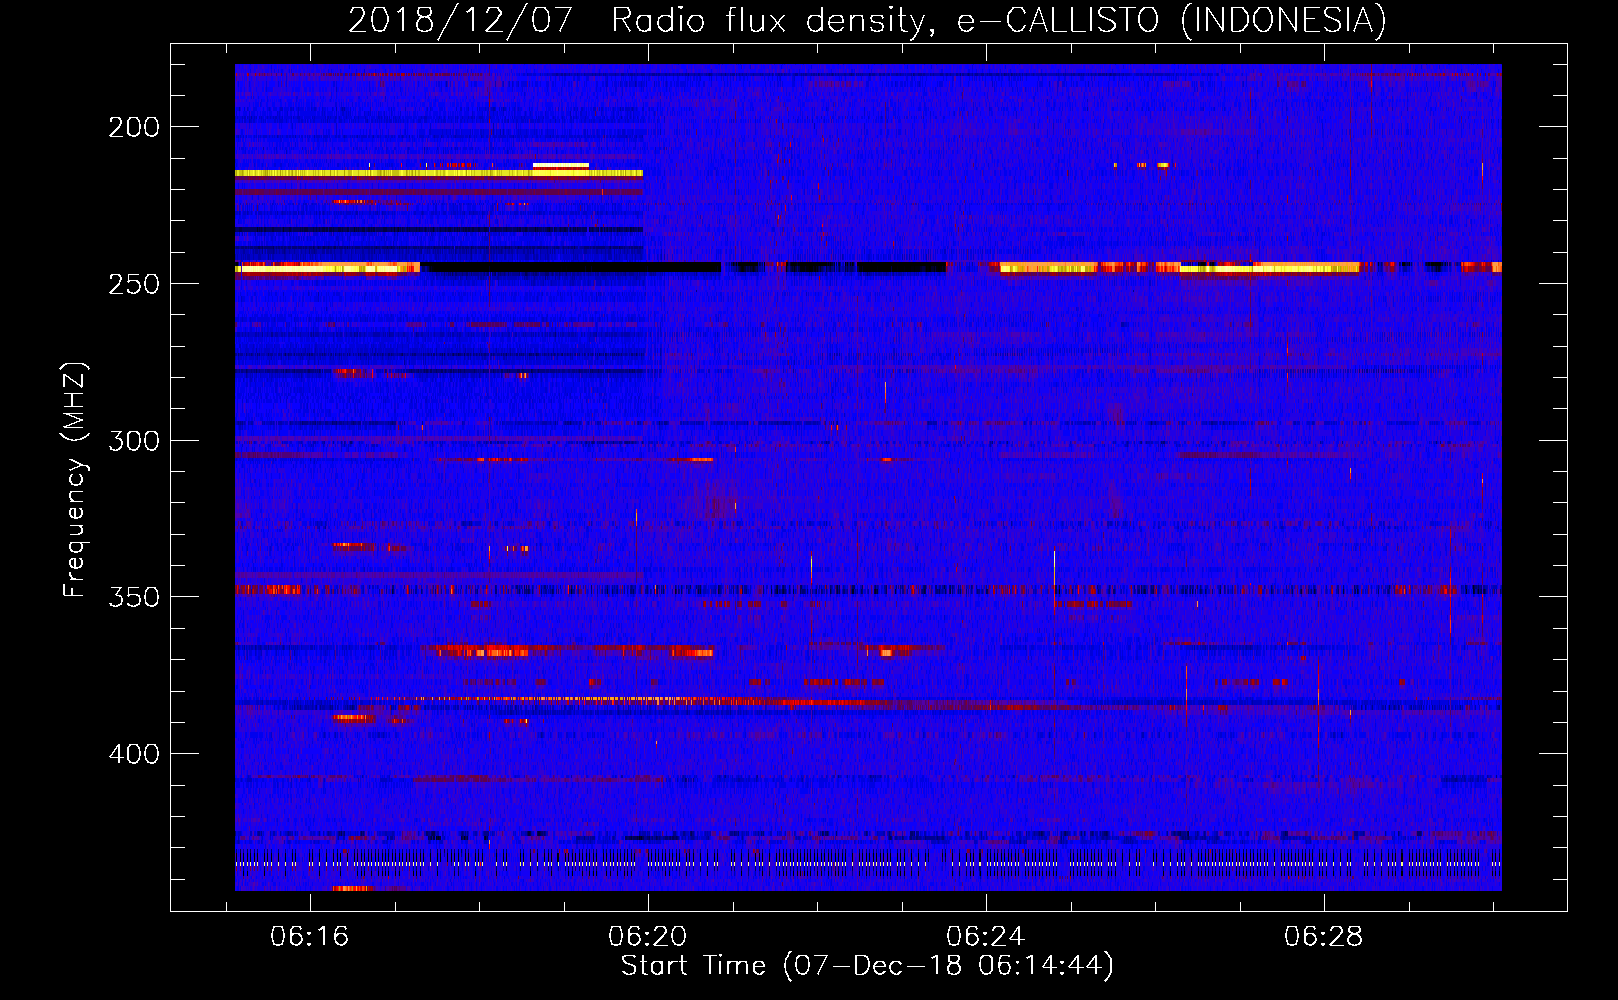
Task: Click the plot title 'Radio flux density, e-CALLISTO (INDONESIA)'
Action: 998,20
